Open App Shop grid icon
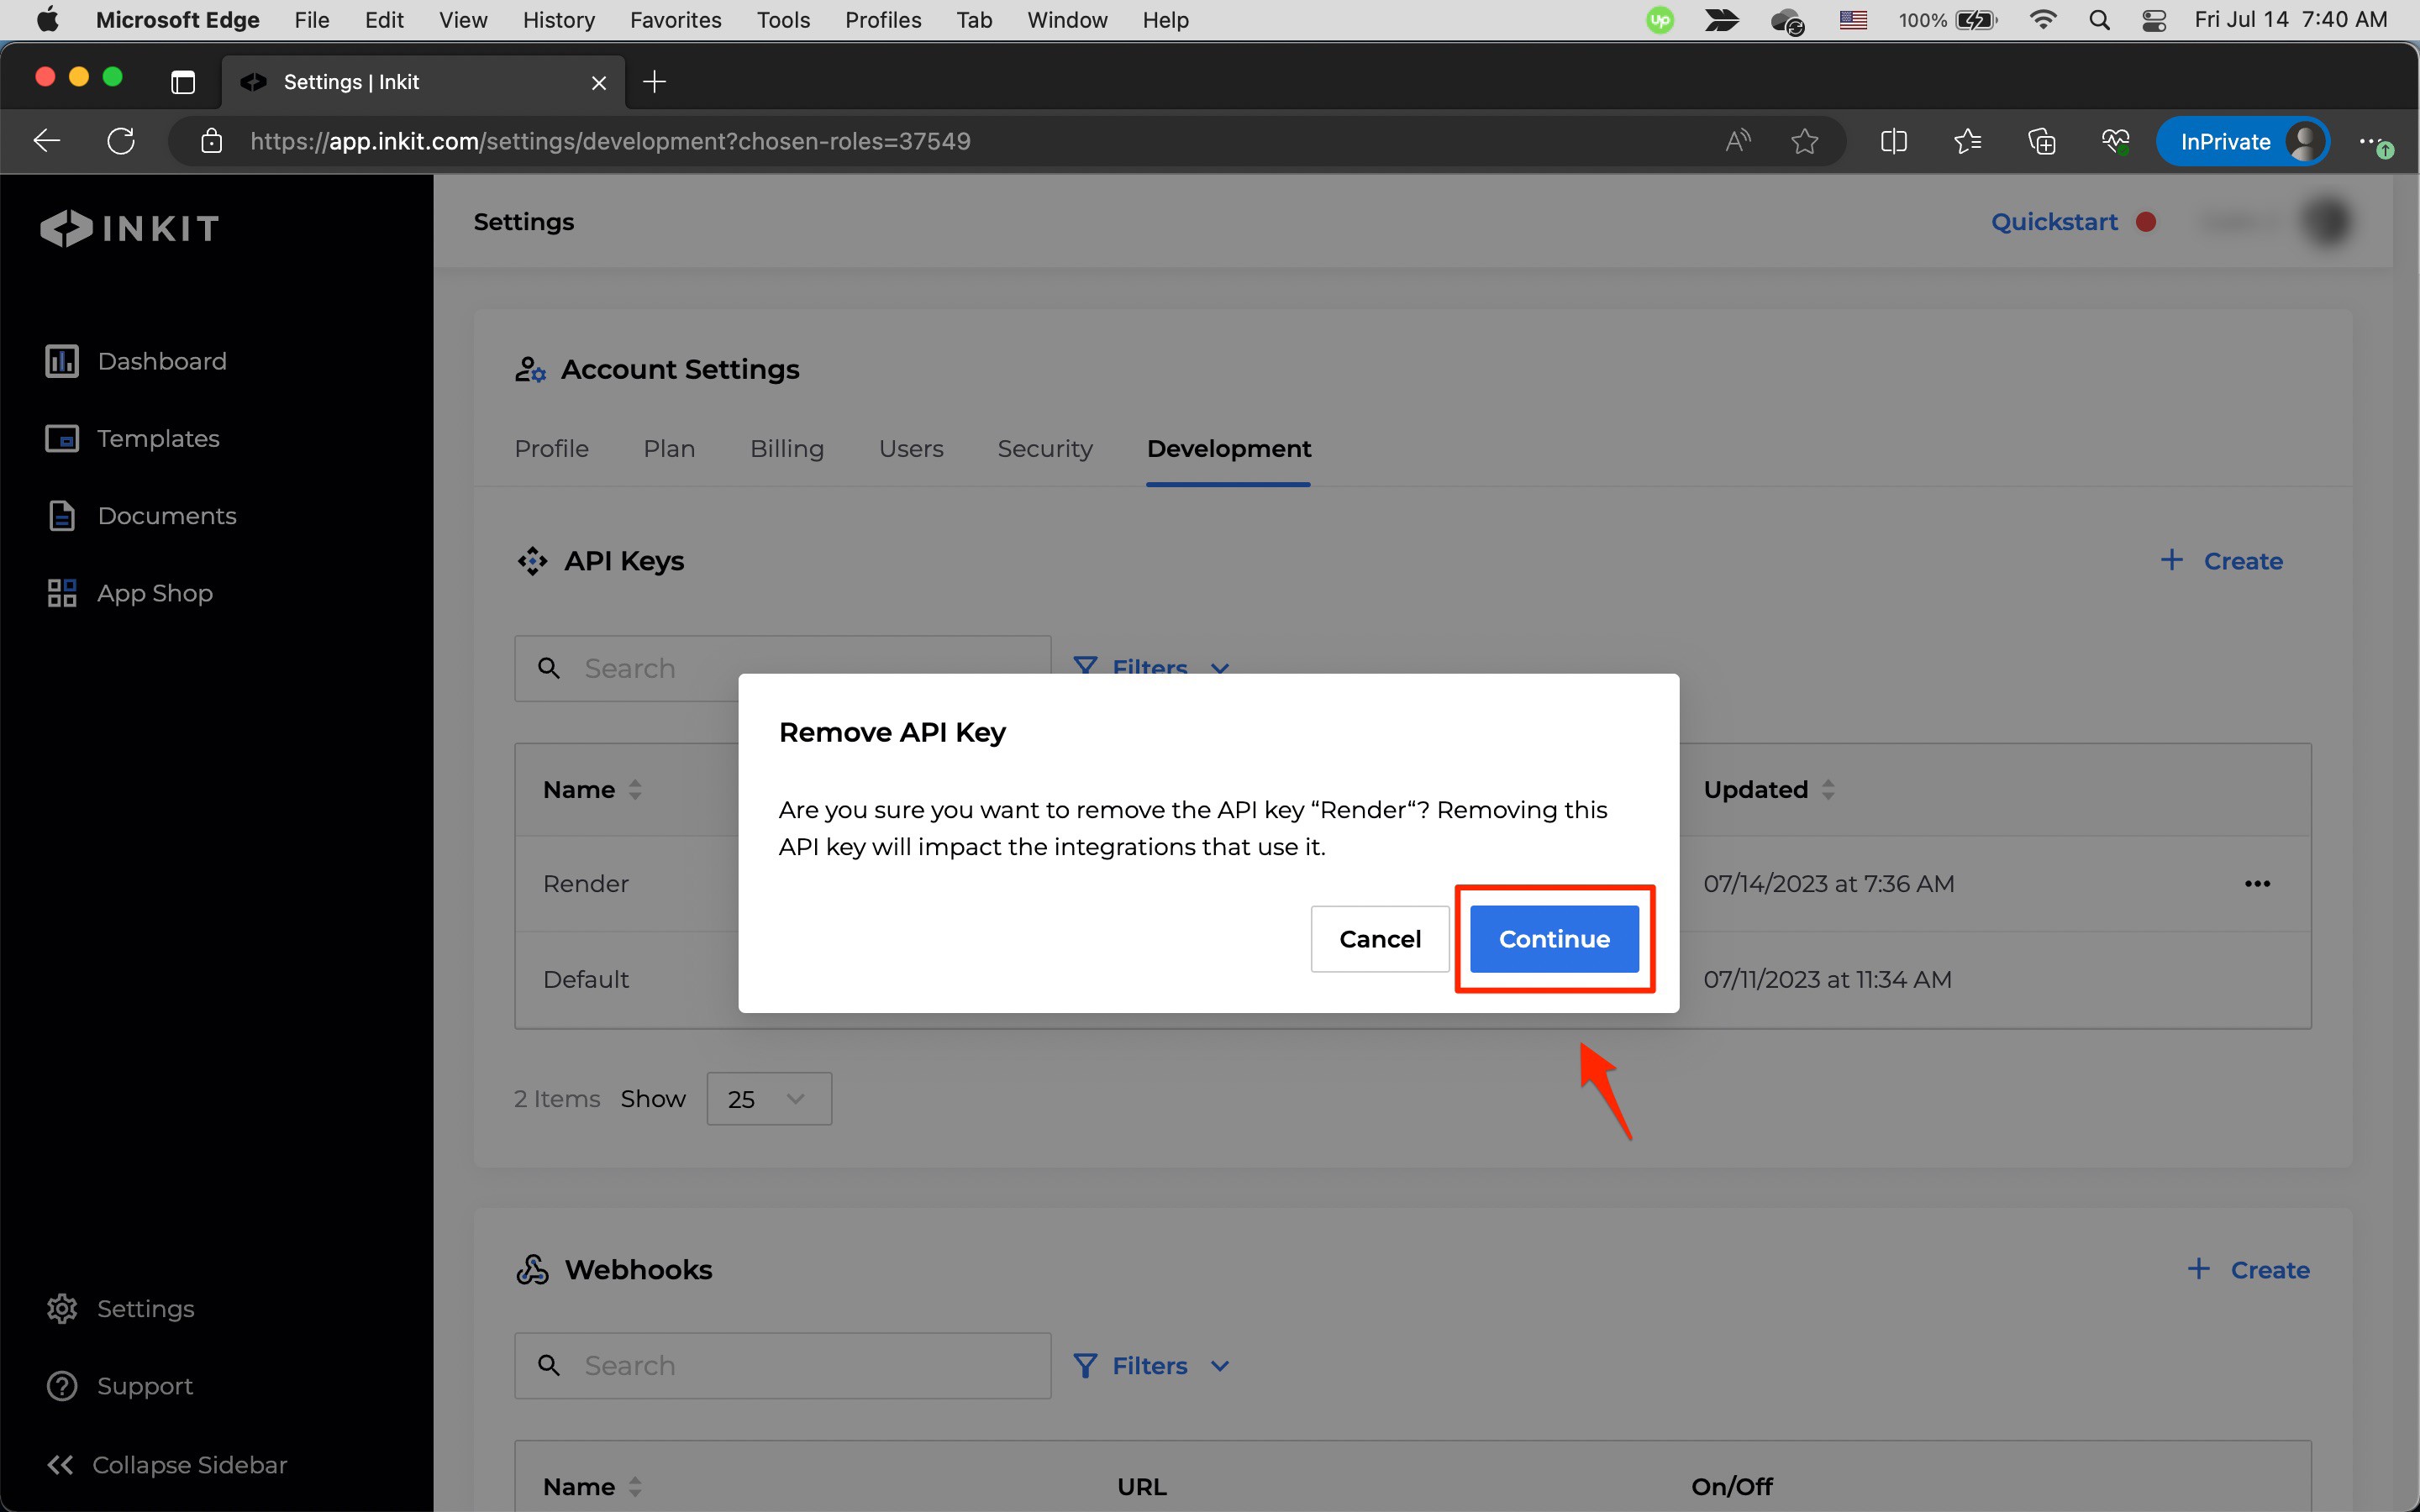This screenshot has width=2420, height=1512. click(61, 593)
